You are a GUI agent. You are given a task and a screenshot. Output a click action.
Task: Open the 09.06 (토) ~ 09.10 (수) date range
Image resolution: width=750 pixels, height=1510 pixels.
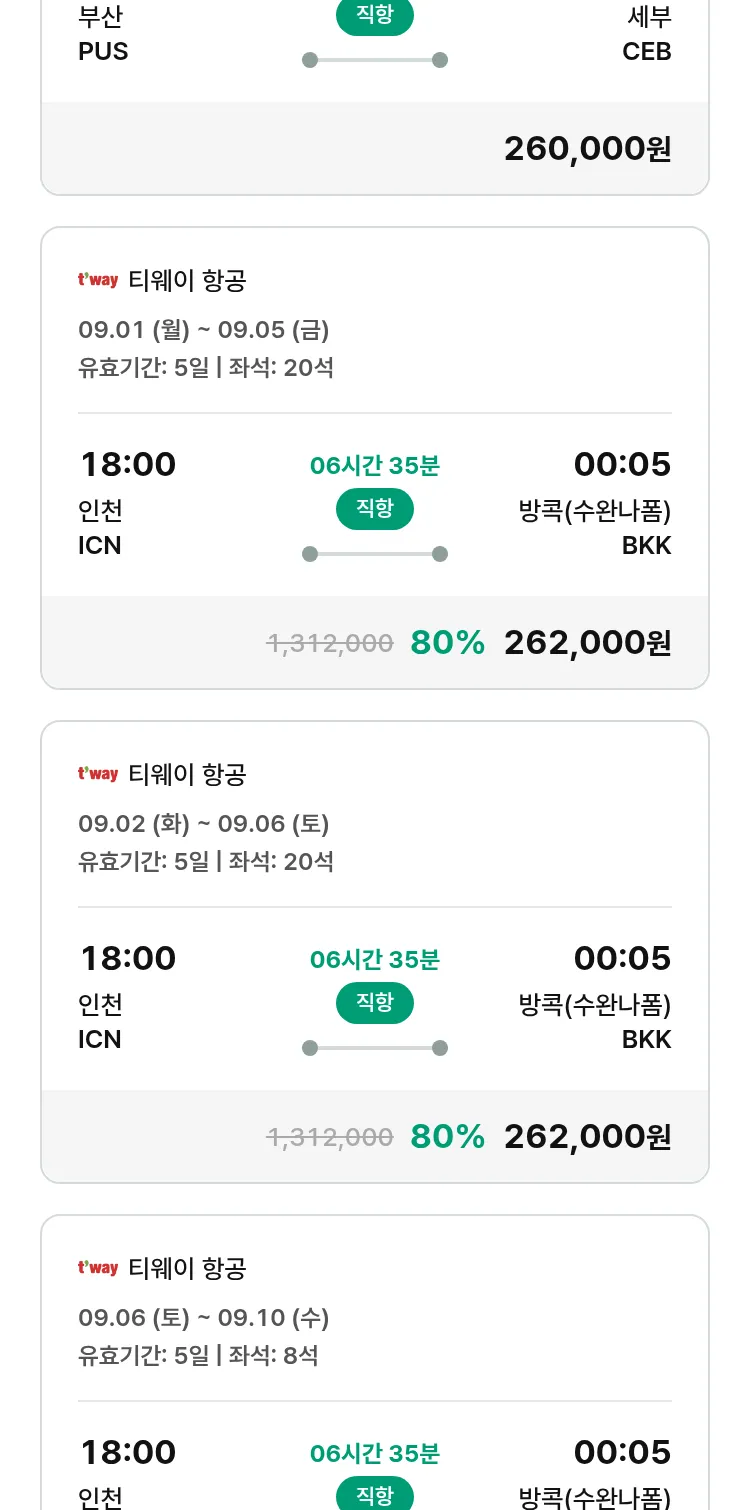click(204, 1318)
